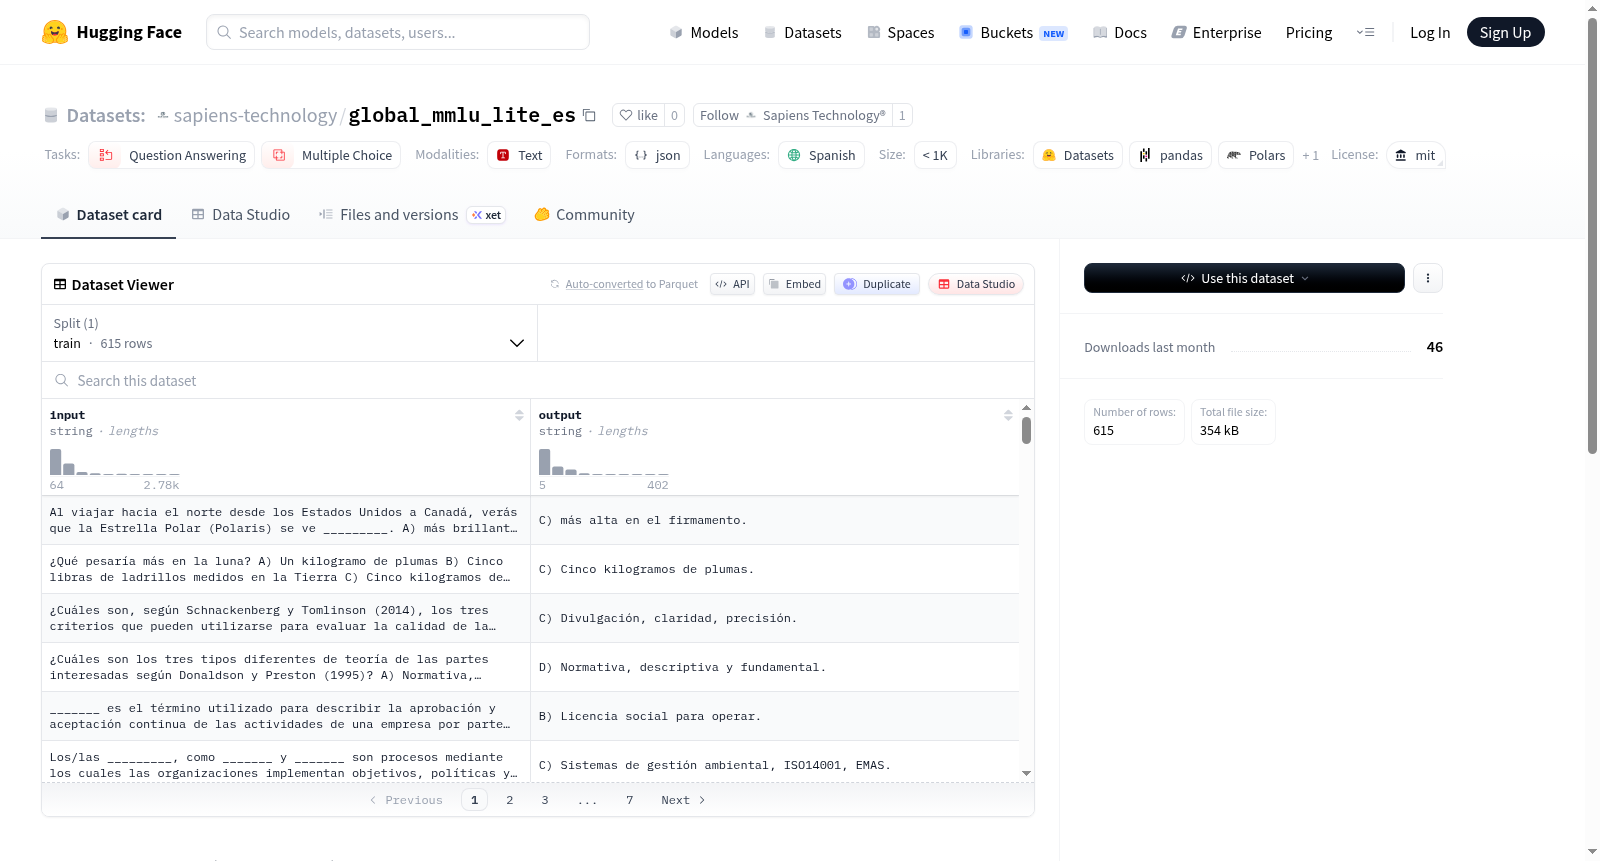Click the current page 1 button
This screenshot has height=861, width=1600.
pos(475,800)
